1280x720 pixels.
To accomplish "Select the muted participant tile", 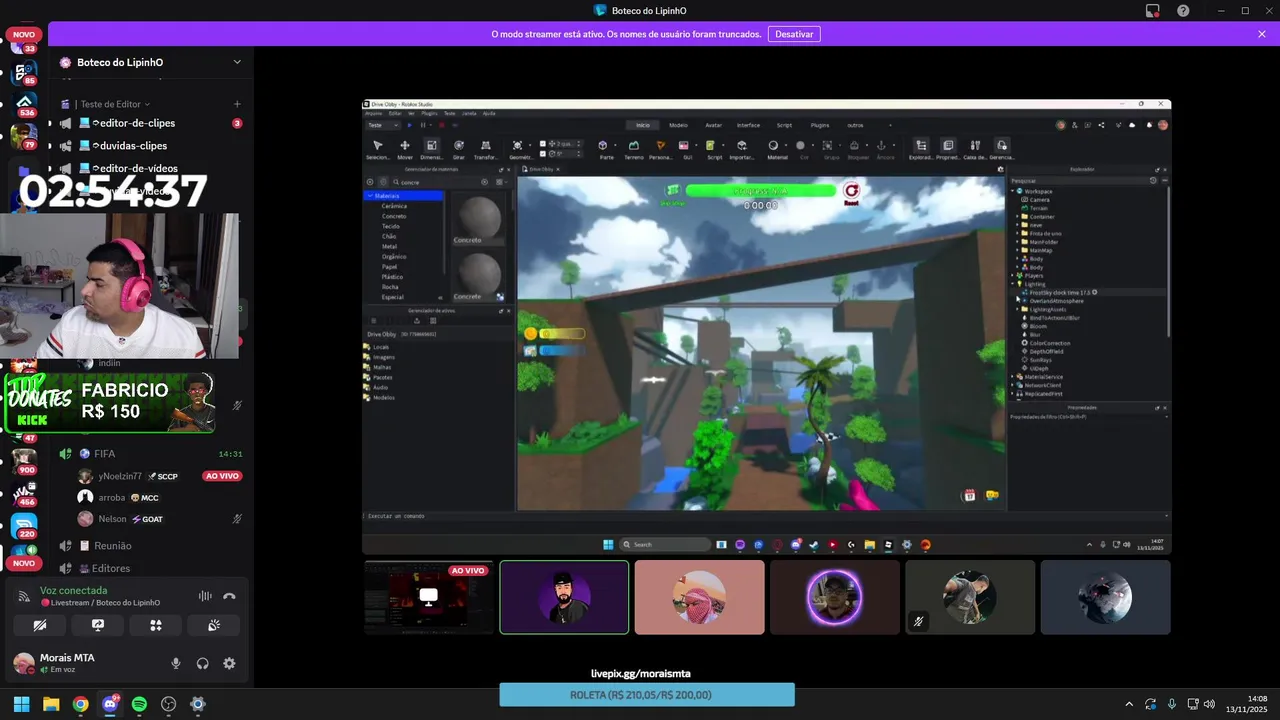I will pyautogui.click(x=970, y=597).
